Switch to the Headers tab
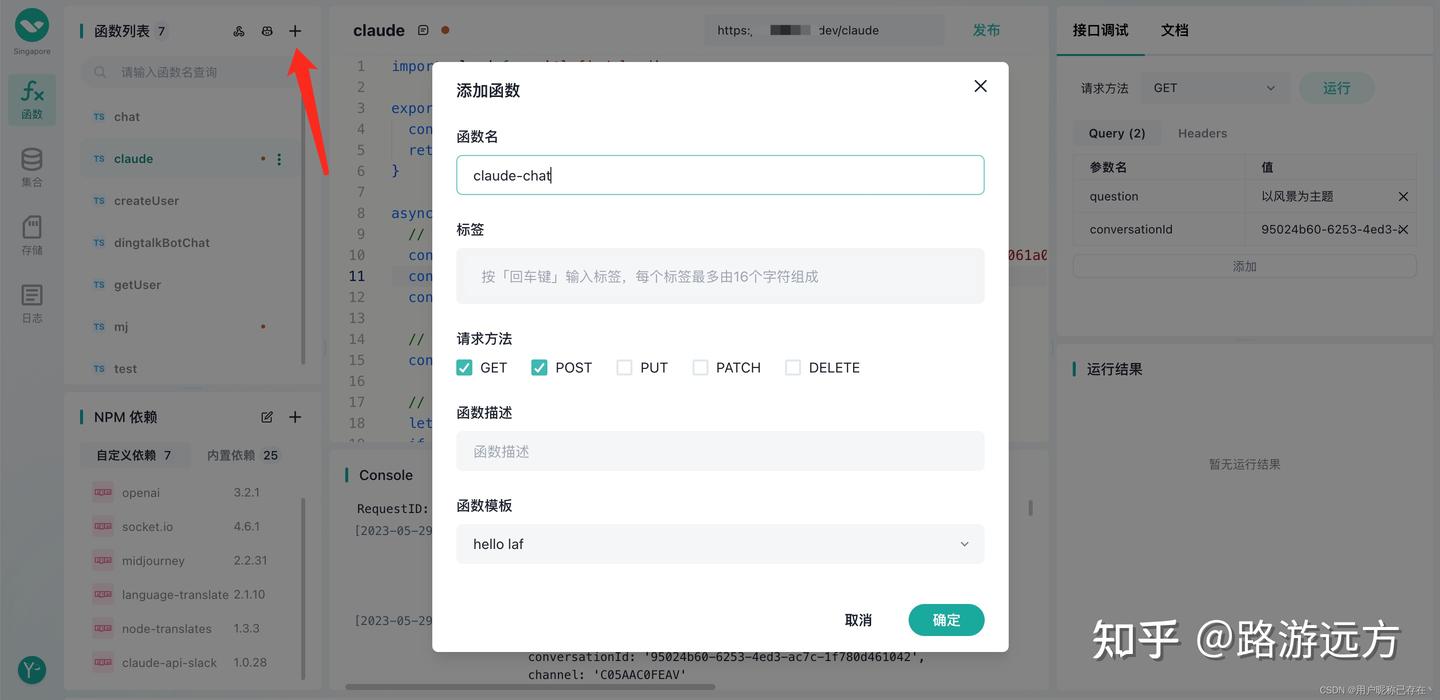 [1202, 132]
